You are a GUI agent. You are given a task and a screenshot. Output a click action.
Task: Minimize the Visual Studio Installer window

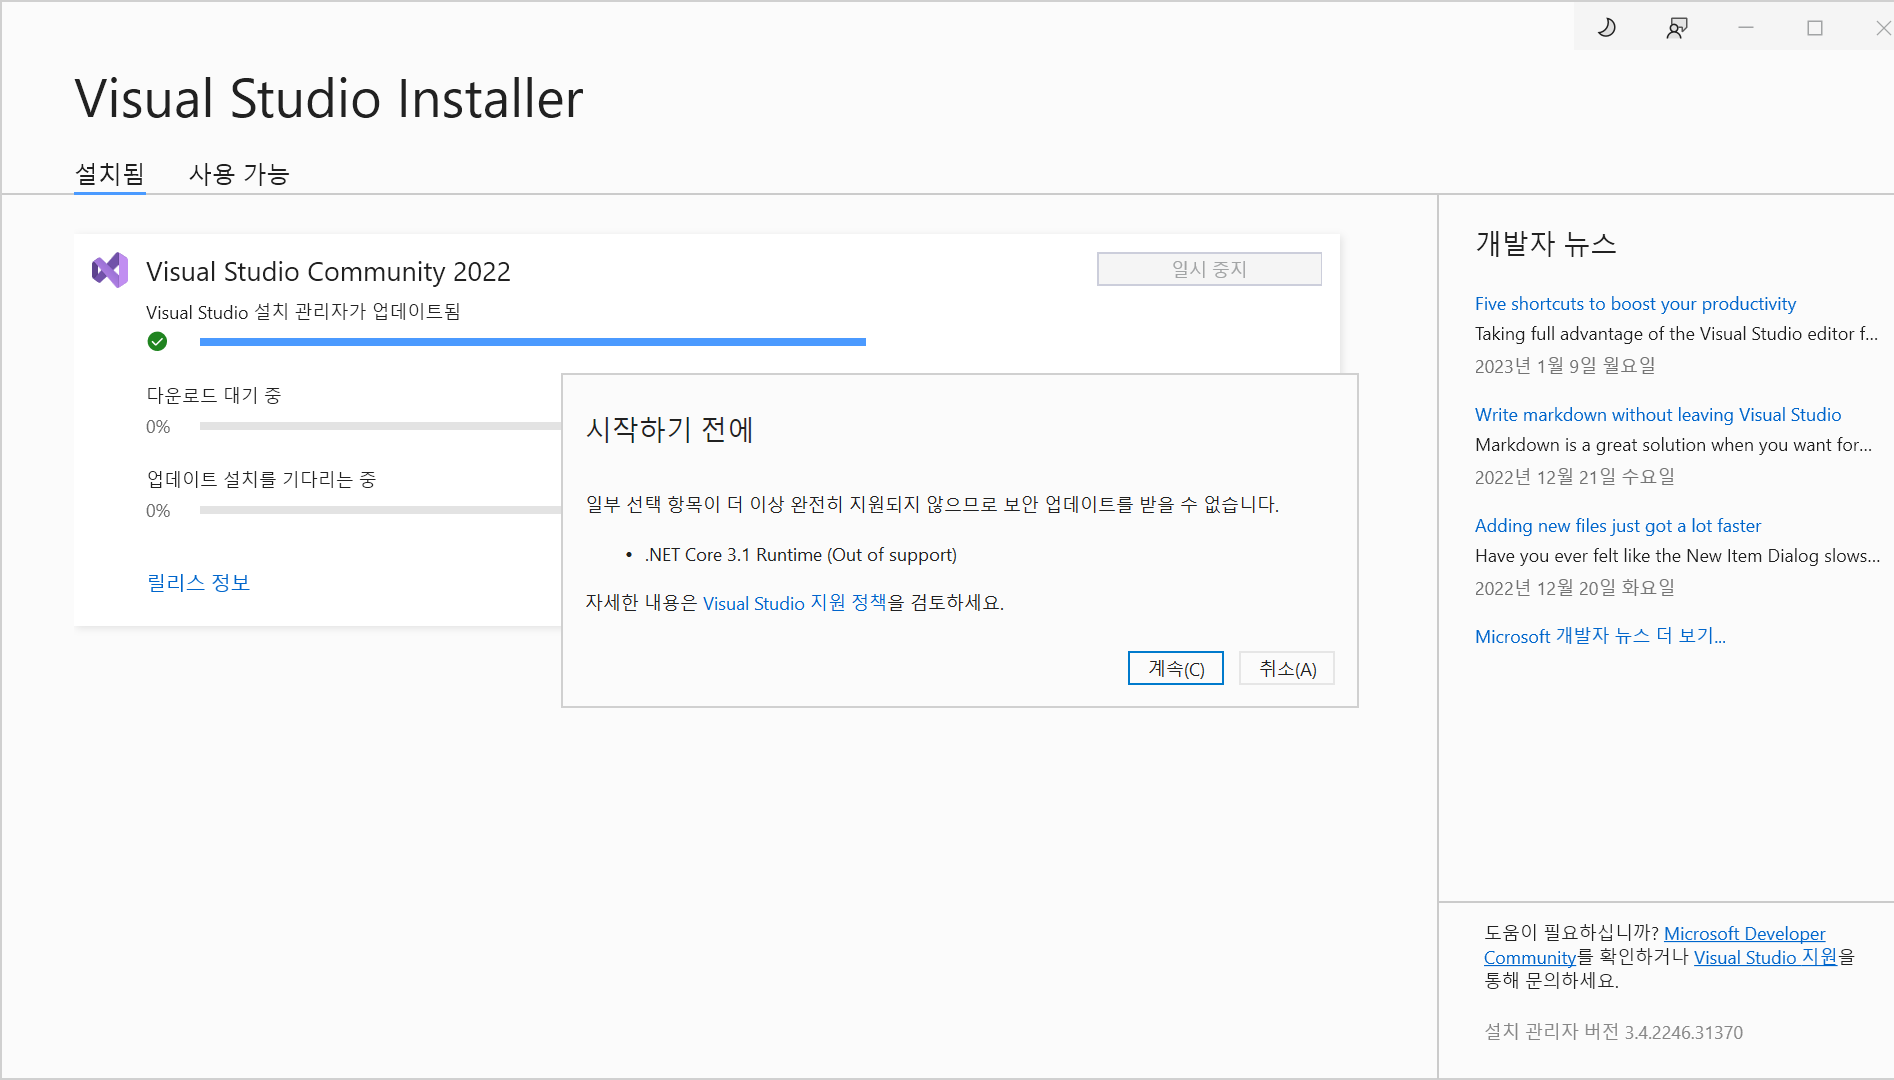pos(1746,27)
